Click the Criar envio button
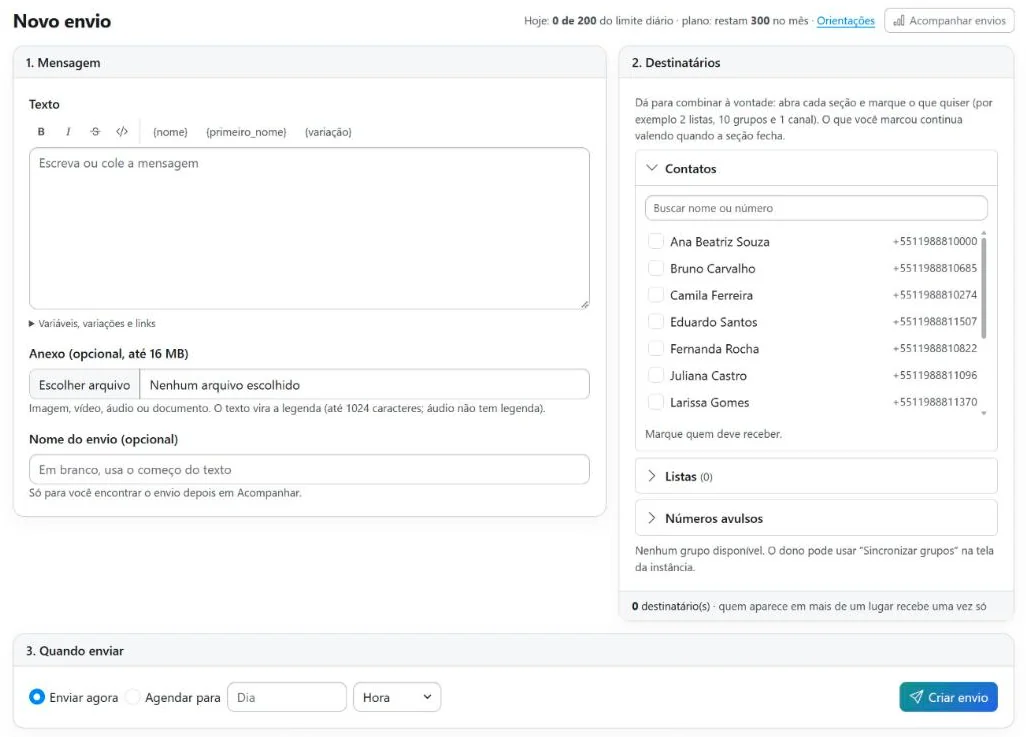This screenshot has width=1026, height=737. 948,697
